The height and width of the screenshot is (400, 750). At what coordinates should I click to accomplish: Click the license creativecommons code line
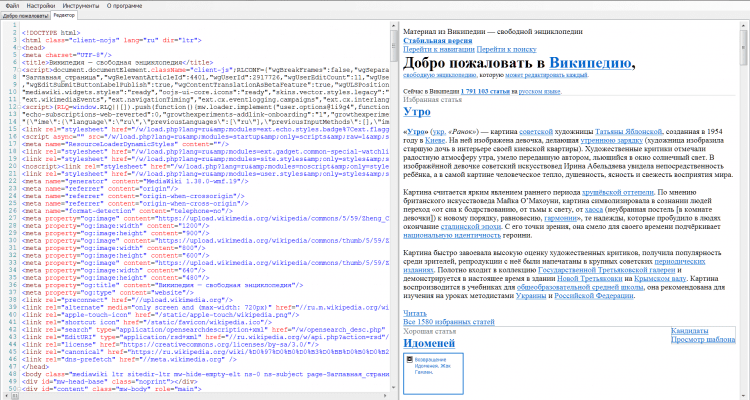[x=170, y=345]
